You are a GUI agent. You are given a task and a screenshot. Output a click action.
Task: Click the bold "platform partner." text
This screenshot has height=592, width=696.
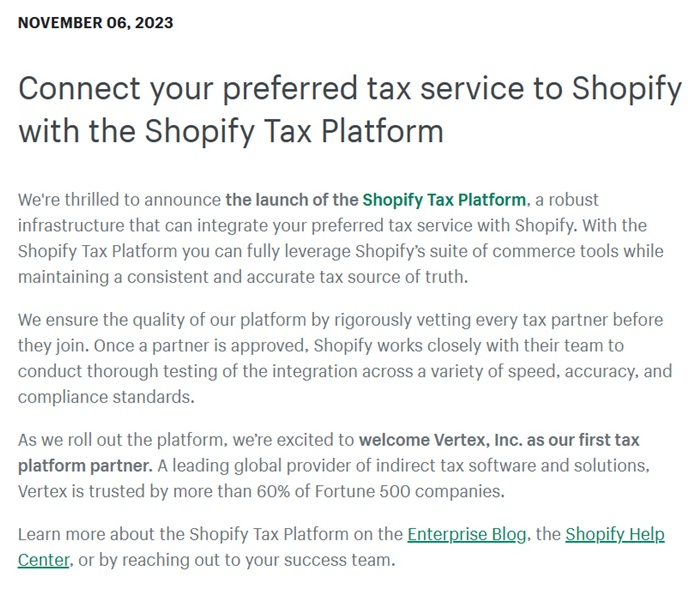click(x=85, y=466)
